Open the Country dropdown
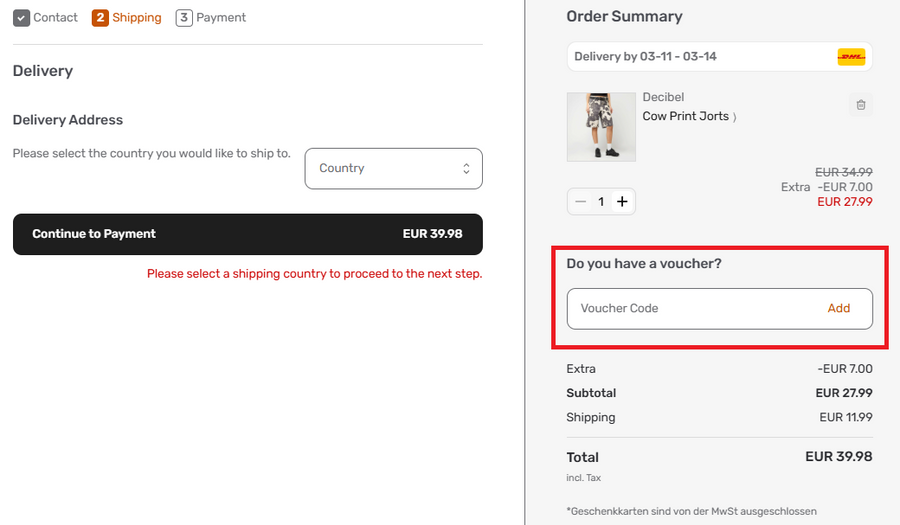Image resolution: width=900 pixels, height=525 pixels. 393,168
